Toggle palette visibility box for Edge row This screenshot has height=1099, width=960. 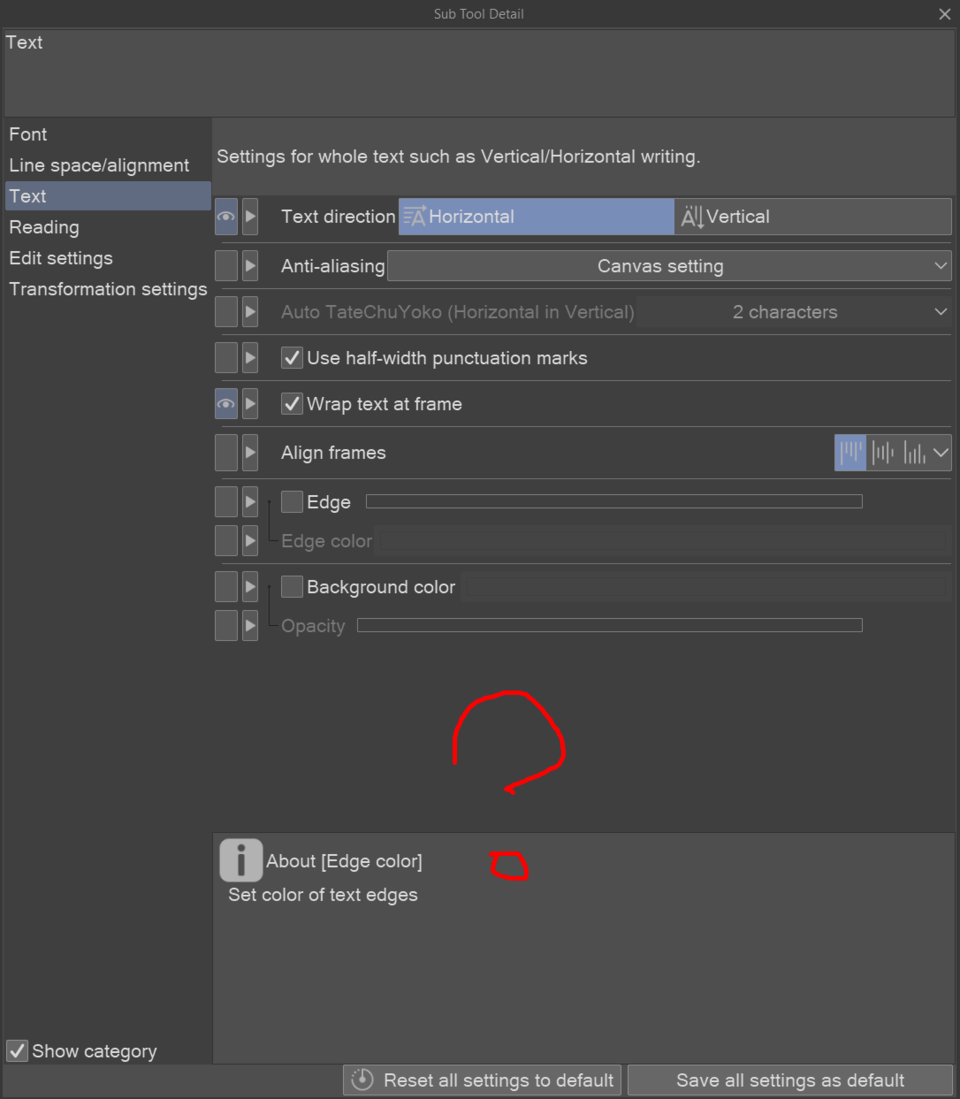pyautogui.click(x=226, y=502)
